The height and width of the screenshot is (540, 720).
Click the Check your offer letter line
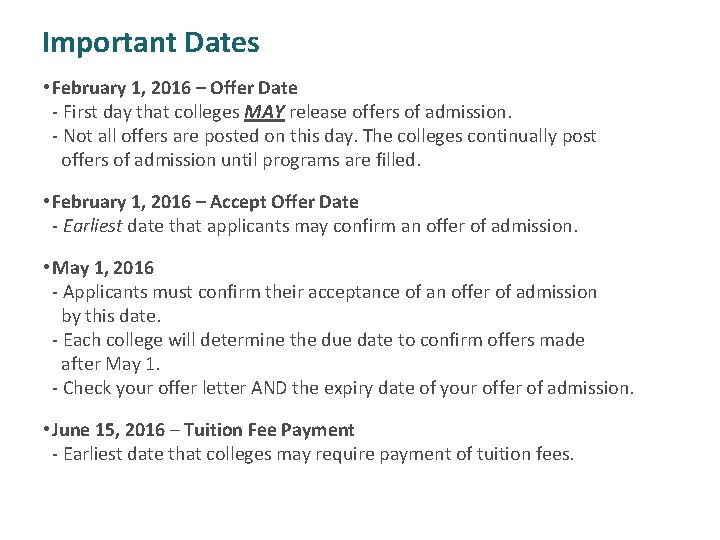pos(348,388)
